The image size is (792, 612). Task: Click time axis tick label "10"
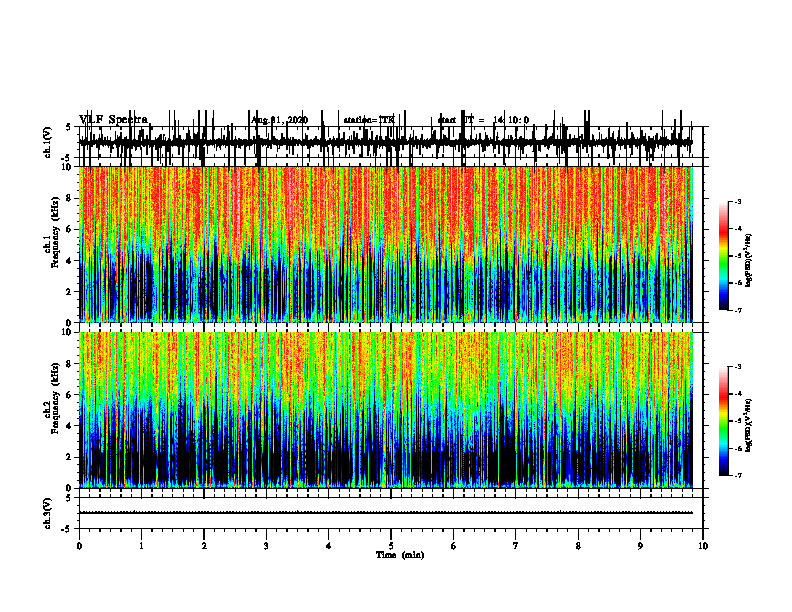[x=703, y=546]
